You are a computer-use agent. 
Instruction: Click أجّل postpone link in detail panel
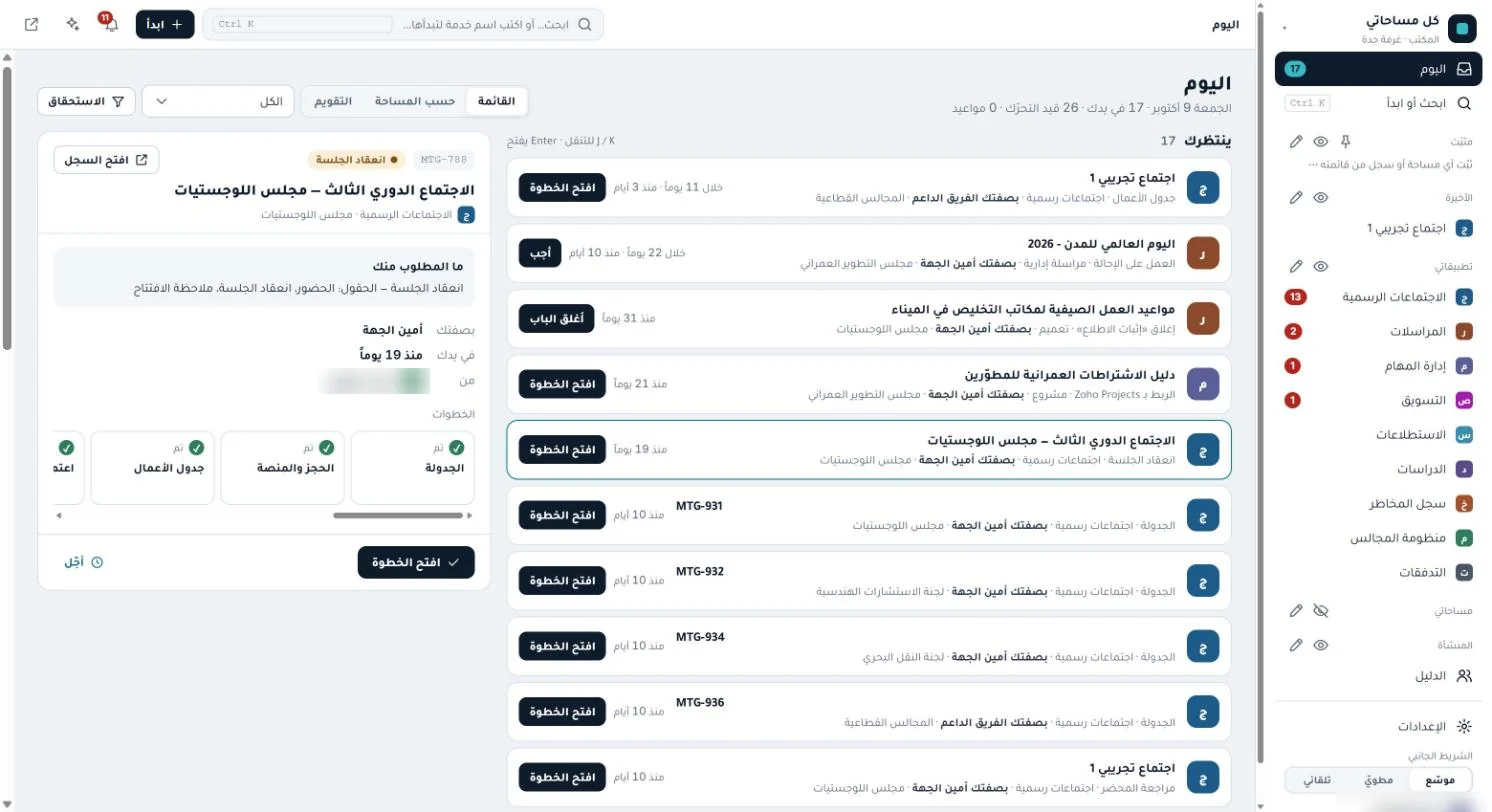point(84,562)
